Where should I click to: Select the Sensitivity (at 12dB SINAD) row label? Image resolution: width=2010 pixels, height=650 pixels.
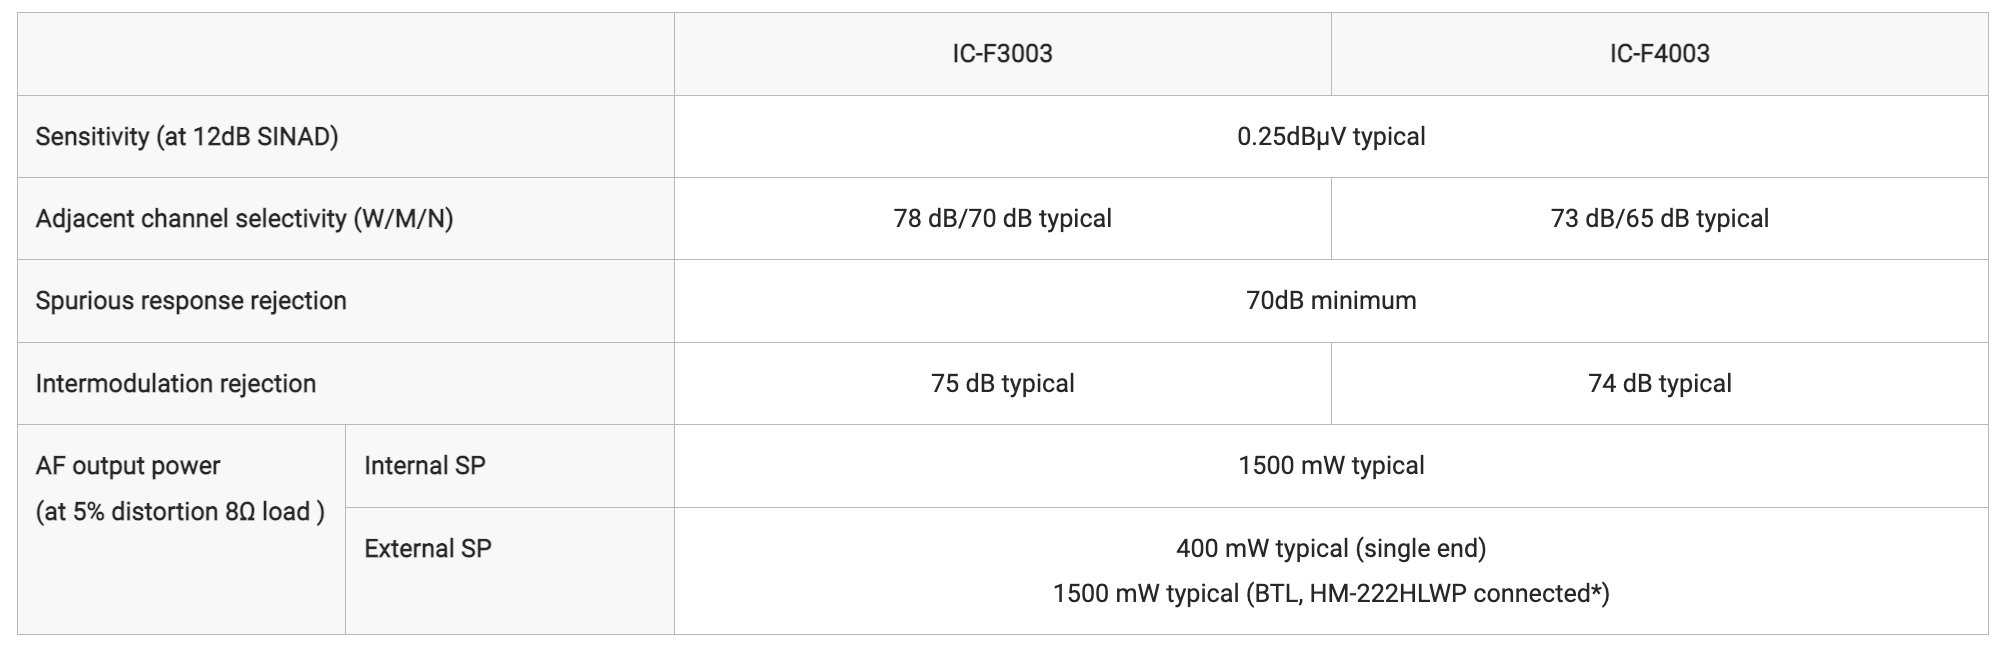coord(187,137)
